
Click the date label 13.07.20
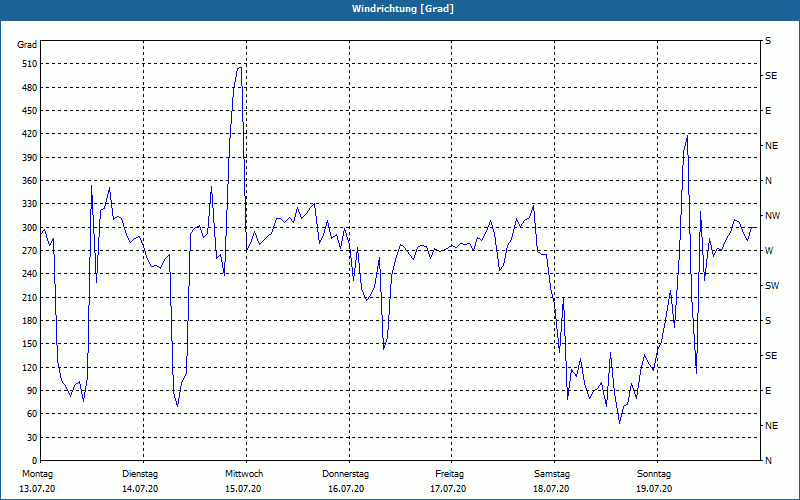point(37,489)
